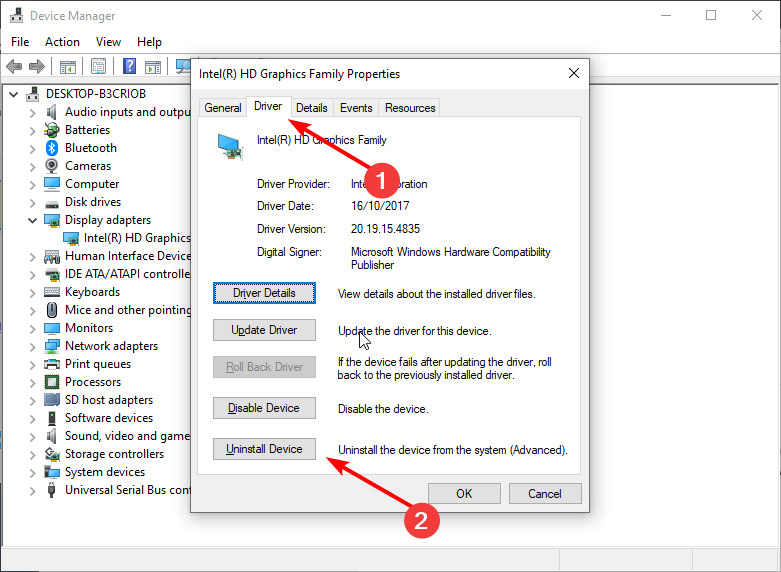Go back with the toolbar left arrow

(x=13, y=66)
